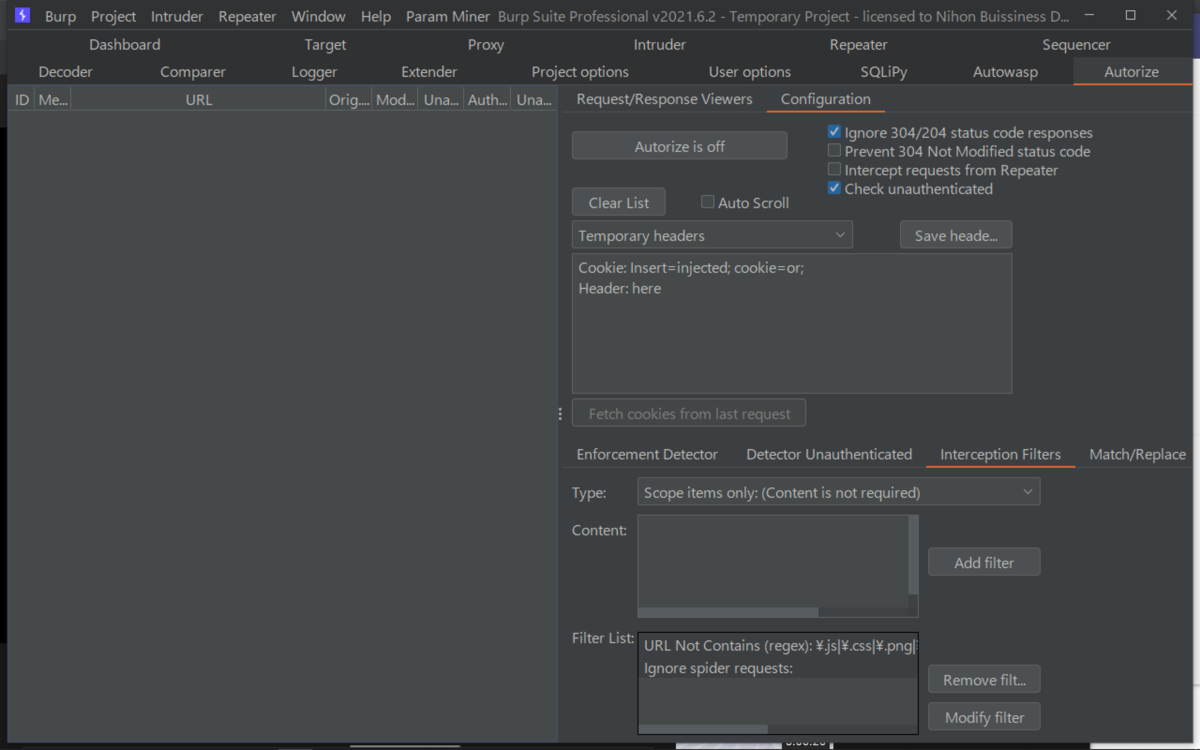Click inside the filter Content text box
1200x750 pixels.
click(772, 561)
